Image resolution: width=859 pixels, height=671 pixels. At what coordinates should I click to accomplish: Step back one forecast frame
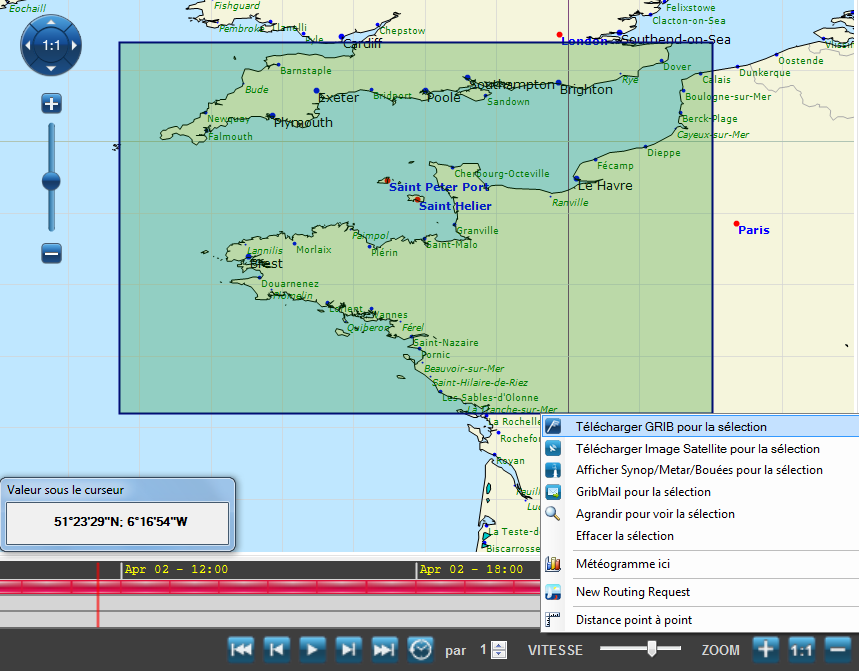click(277, 649)
